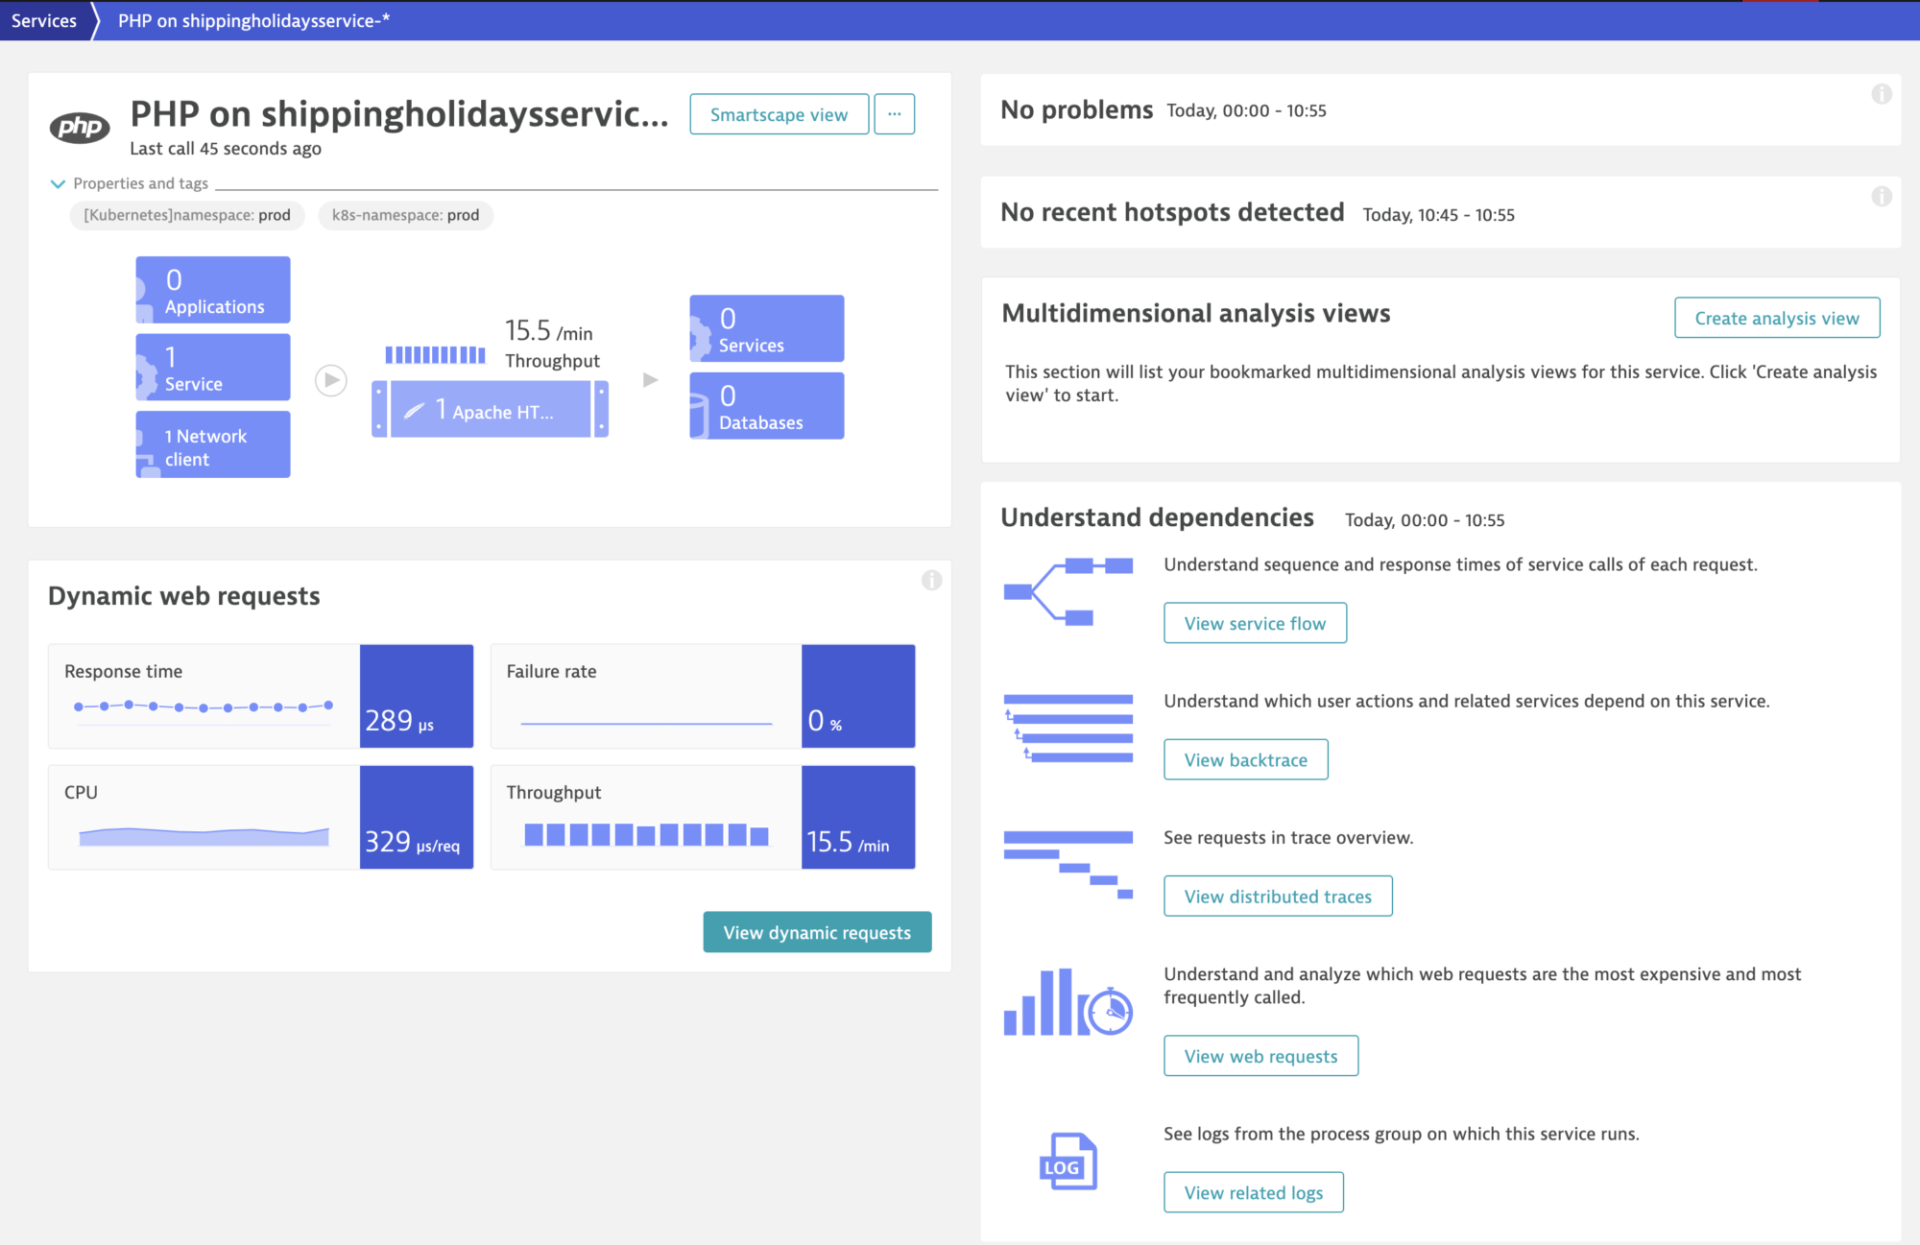This screenshot has width=1920, height=1245.
Task: Click View web requests button
Action: point(1261,1056)
